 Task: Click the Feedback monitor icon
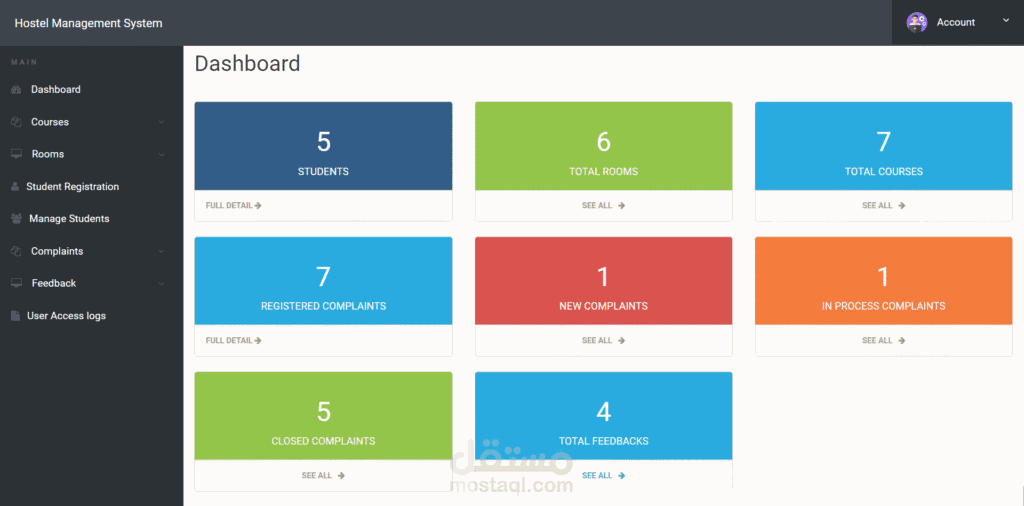pyautogui.click(x=16, y=283)
